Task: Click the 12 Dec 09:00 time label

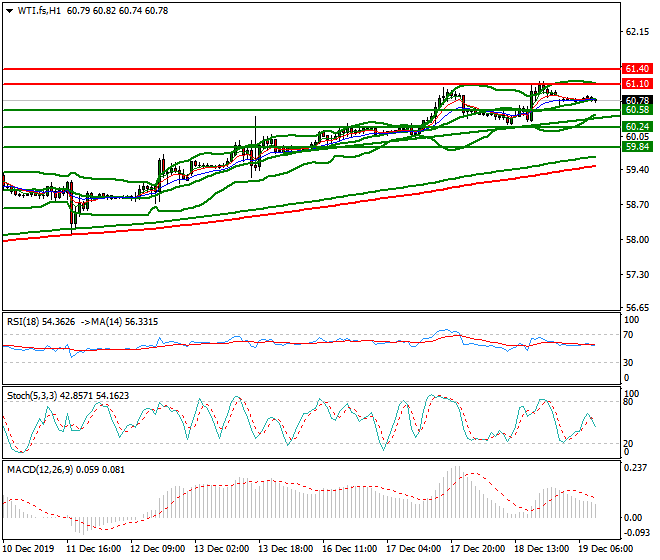Action: [x=158, y=549]
